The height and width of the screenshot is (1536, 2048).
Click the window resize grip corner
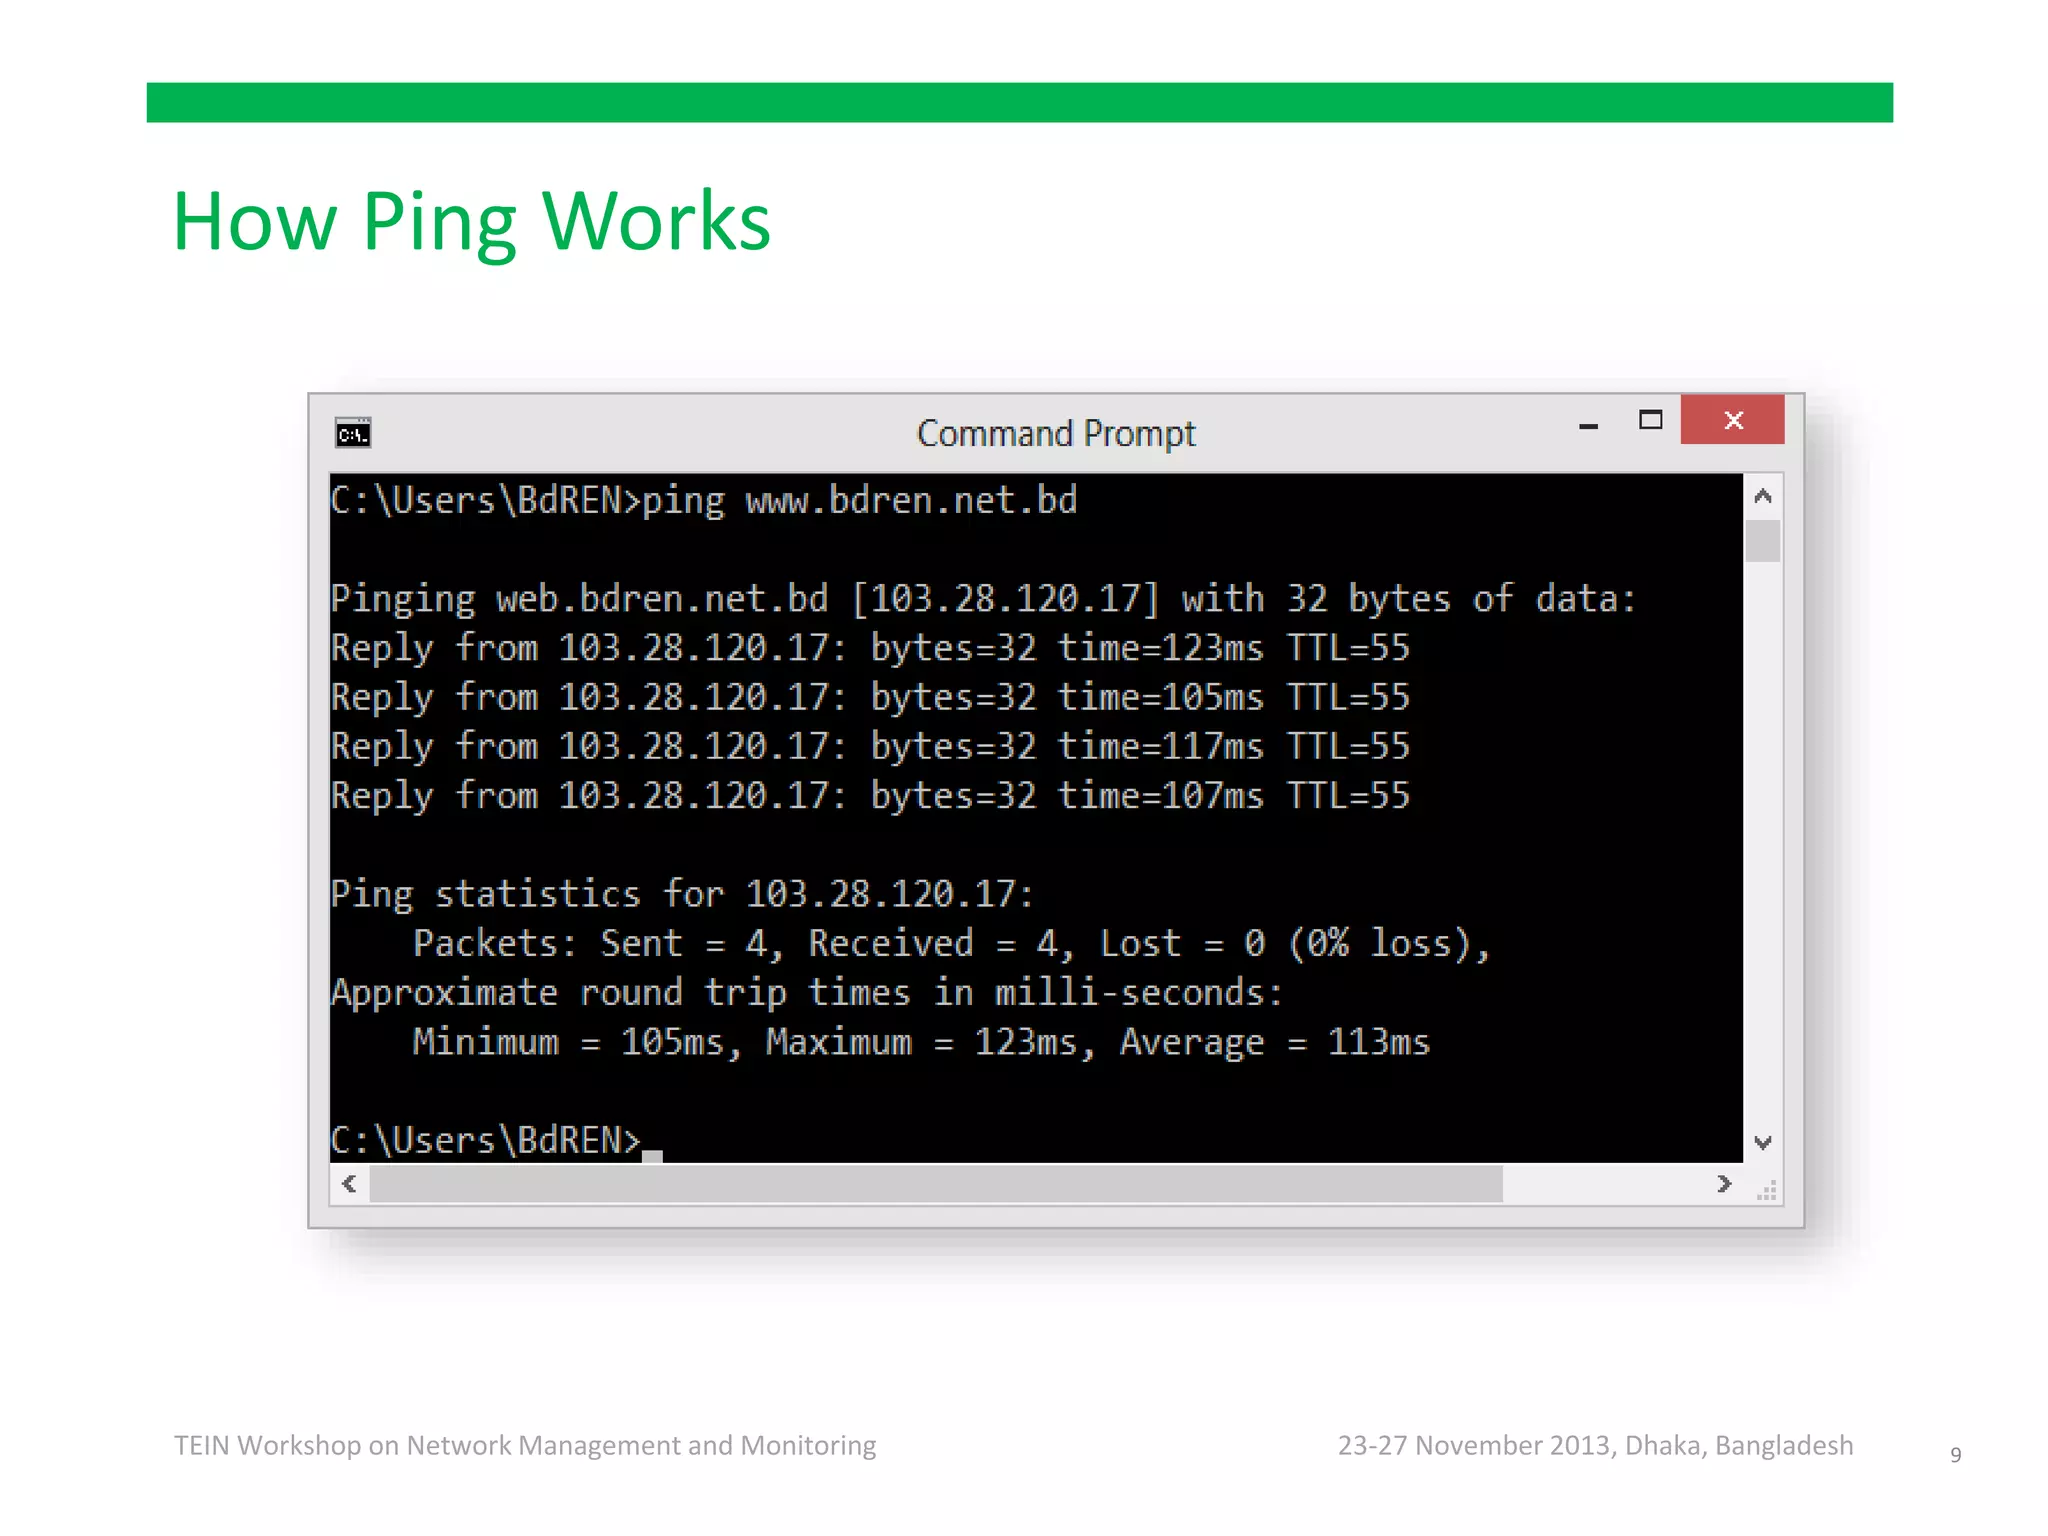coord(1767,1190)
